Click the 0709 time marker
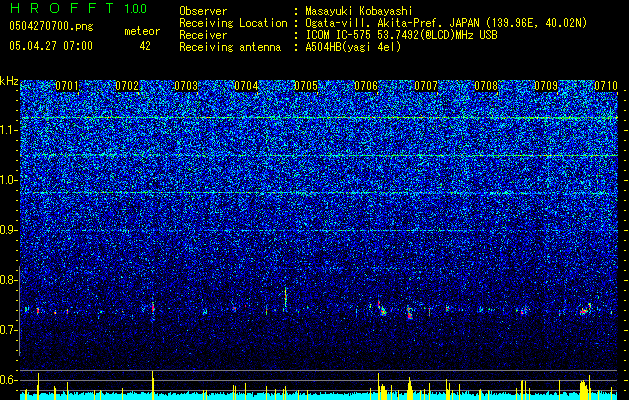 (x=546, y=86)
